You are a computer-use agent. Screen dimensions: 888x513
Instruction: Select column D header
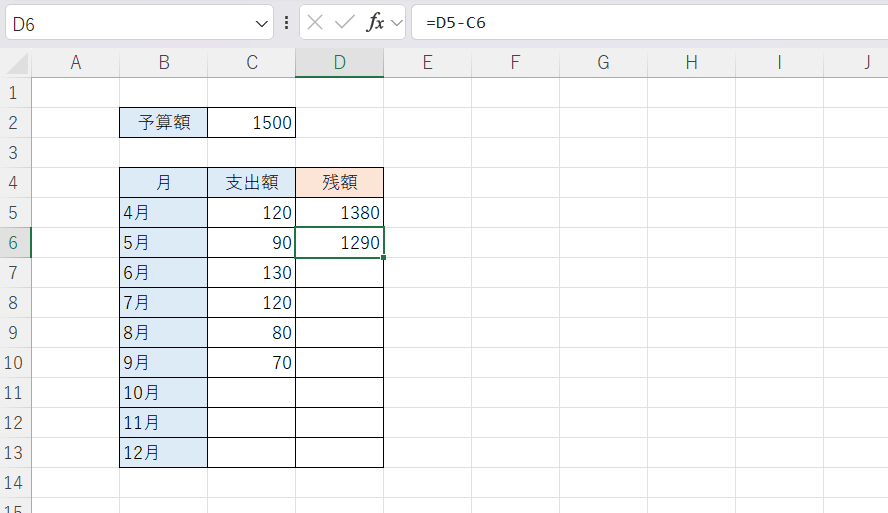pos(339,62)
